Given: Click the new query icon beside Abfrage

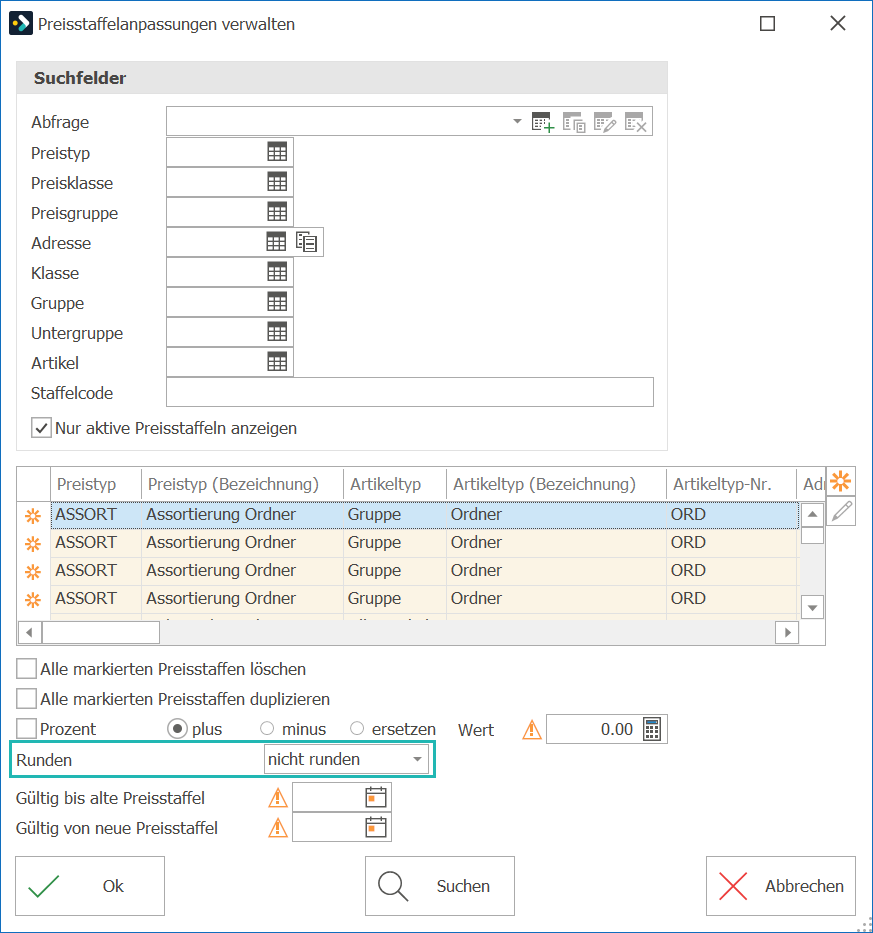Looking at the screenshot, I should pyautogui.click(x=543, y=122).
